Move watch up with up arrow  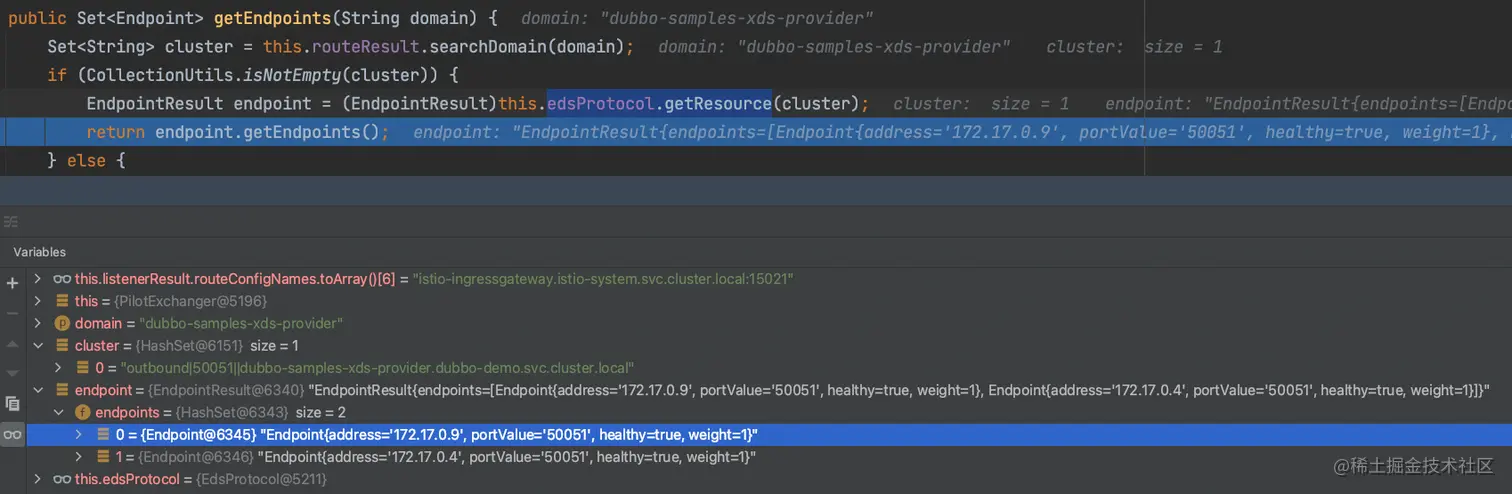[x=12, y=343]
